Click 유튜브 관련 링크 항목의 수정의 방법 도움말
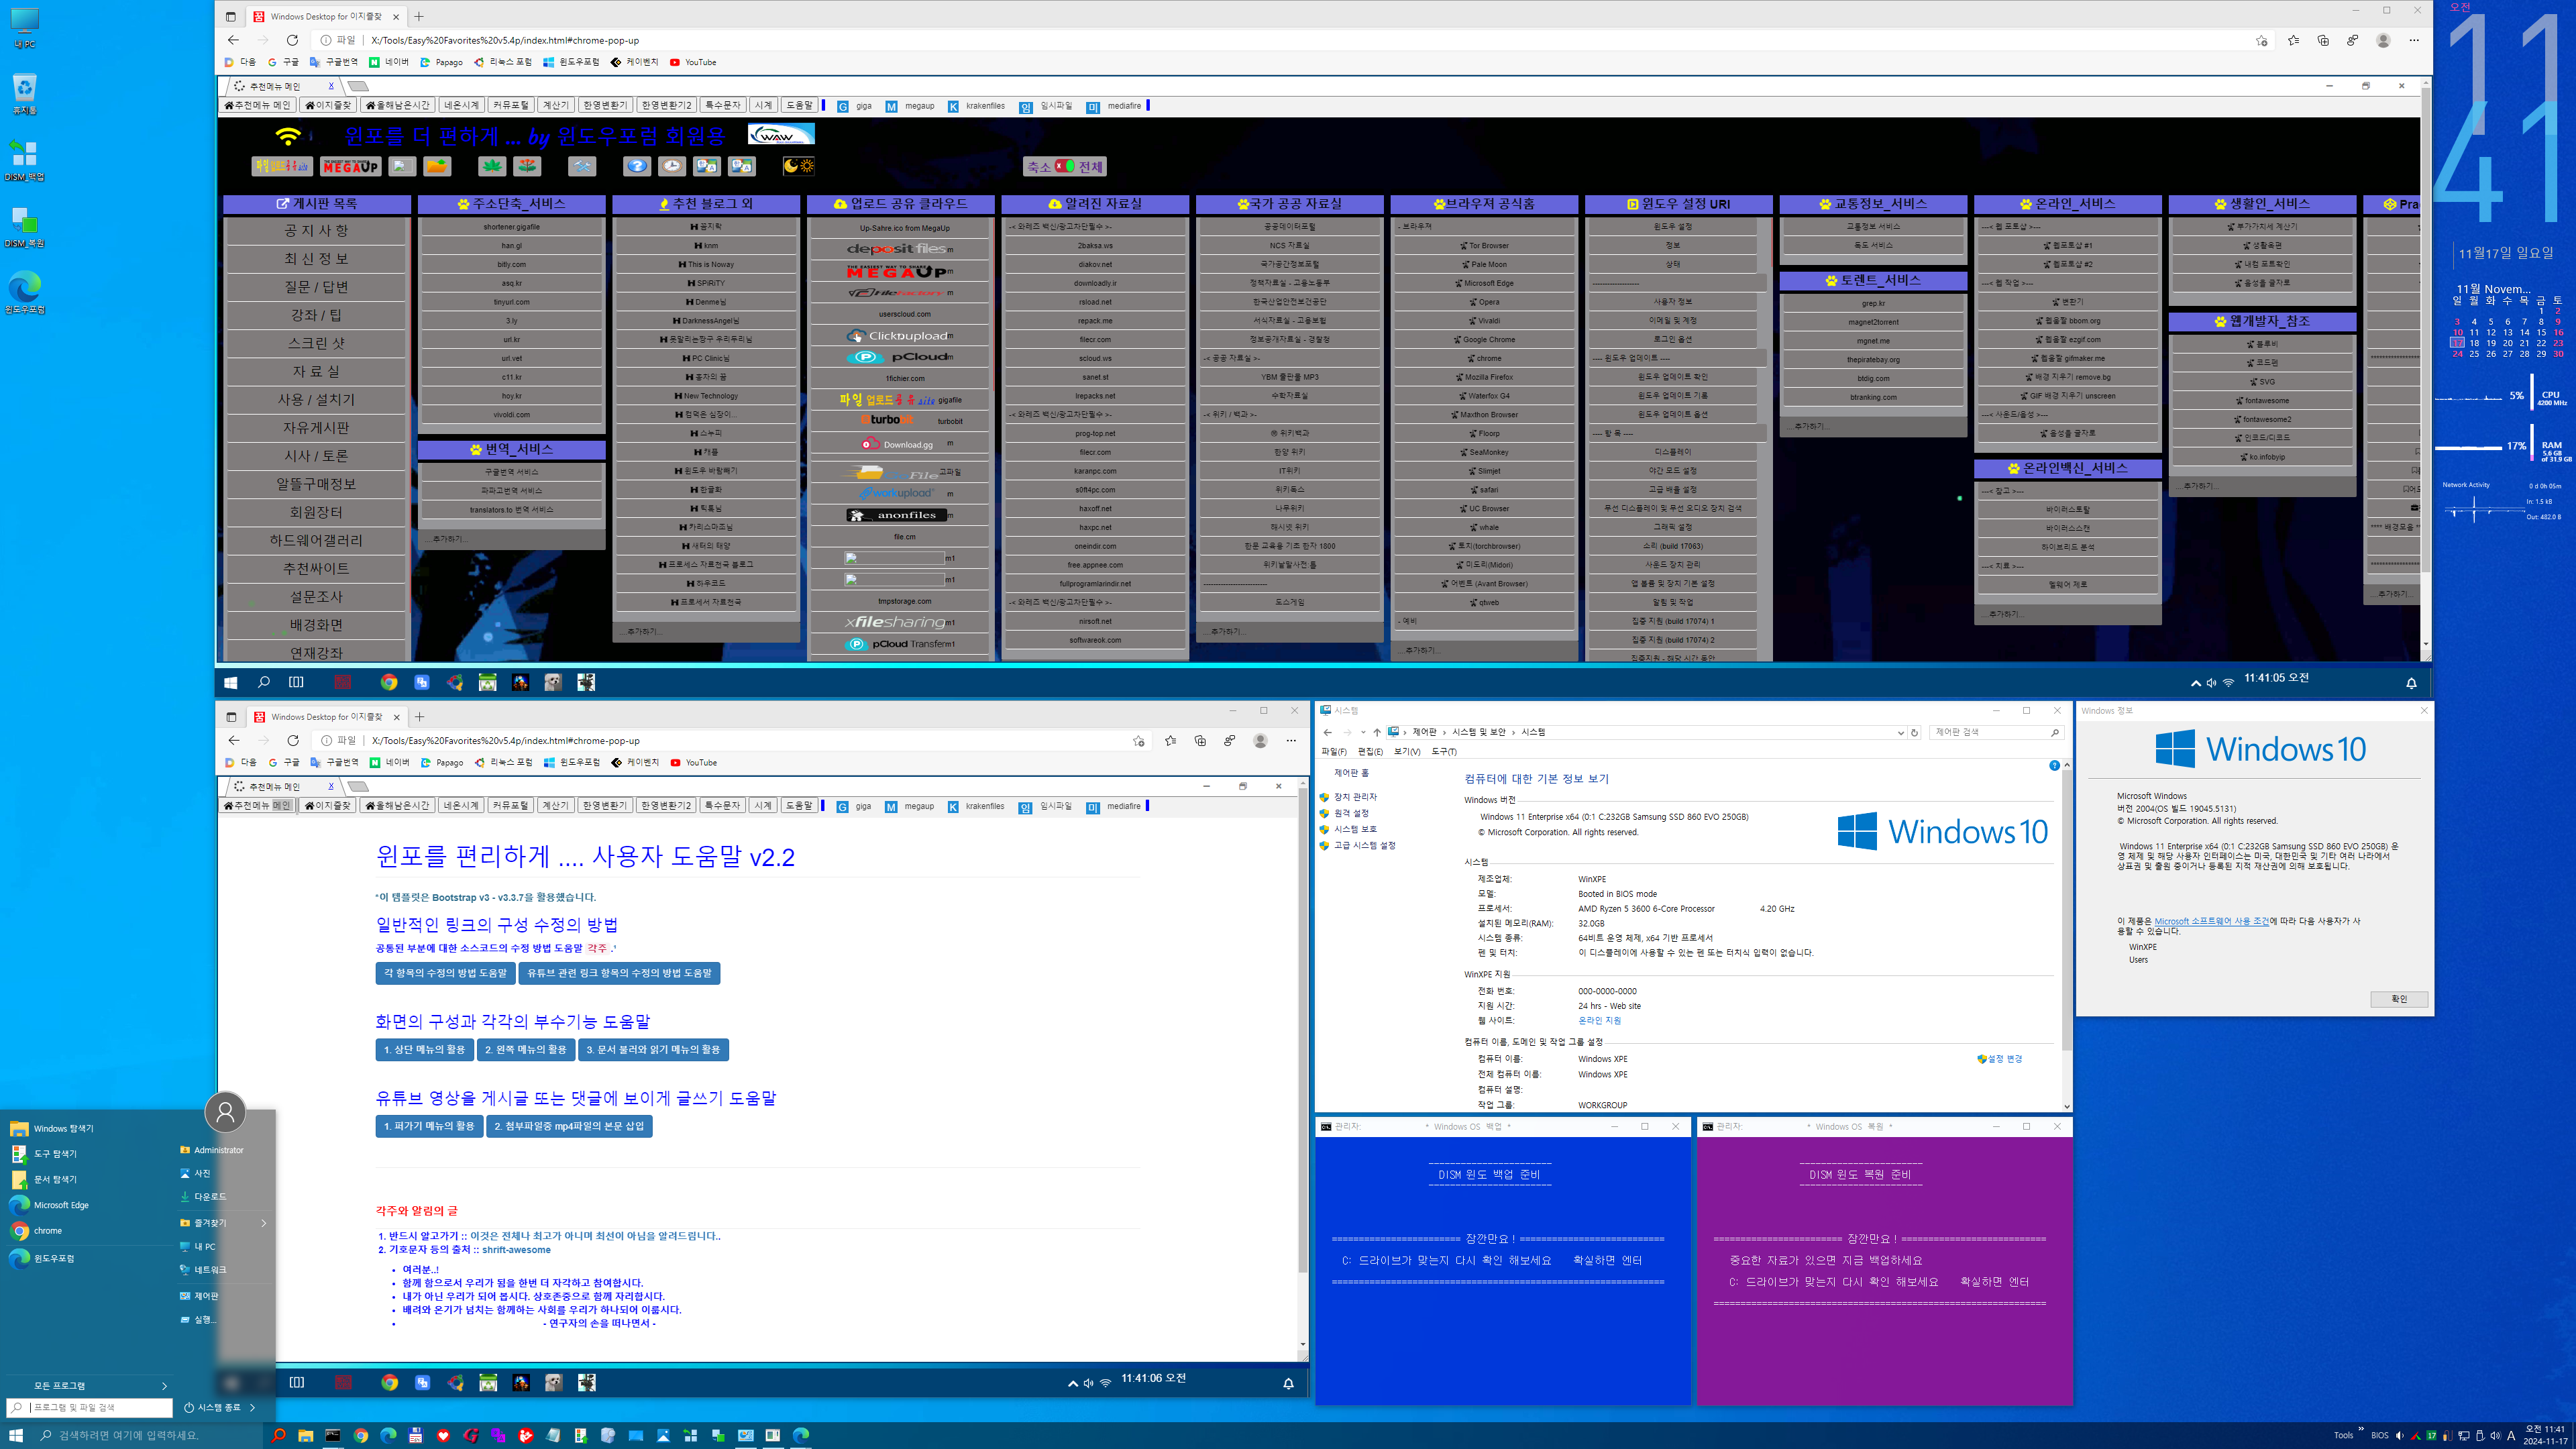The image size is (2576, 1449). pyautogui.click(x=619, y=973)
